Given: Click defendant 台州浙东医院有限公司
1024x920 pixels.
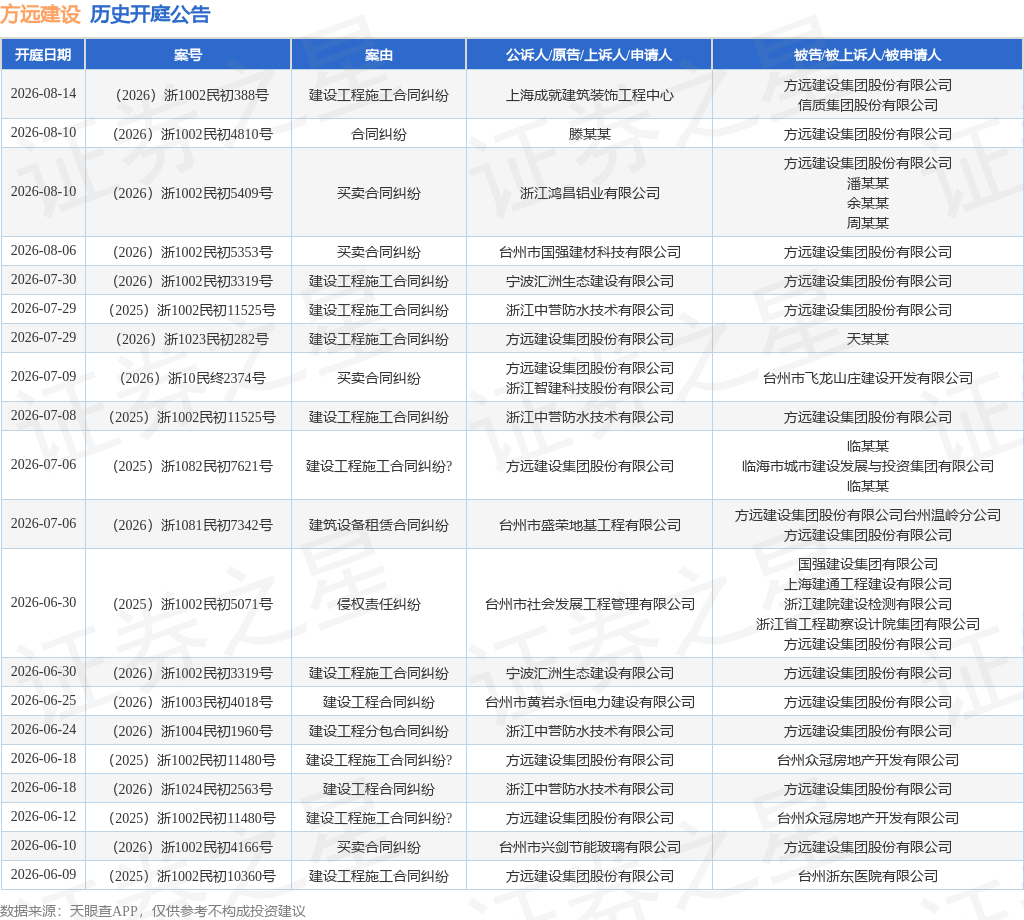Looking at the screenshot, I should (x=867, y=876).
